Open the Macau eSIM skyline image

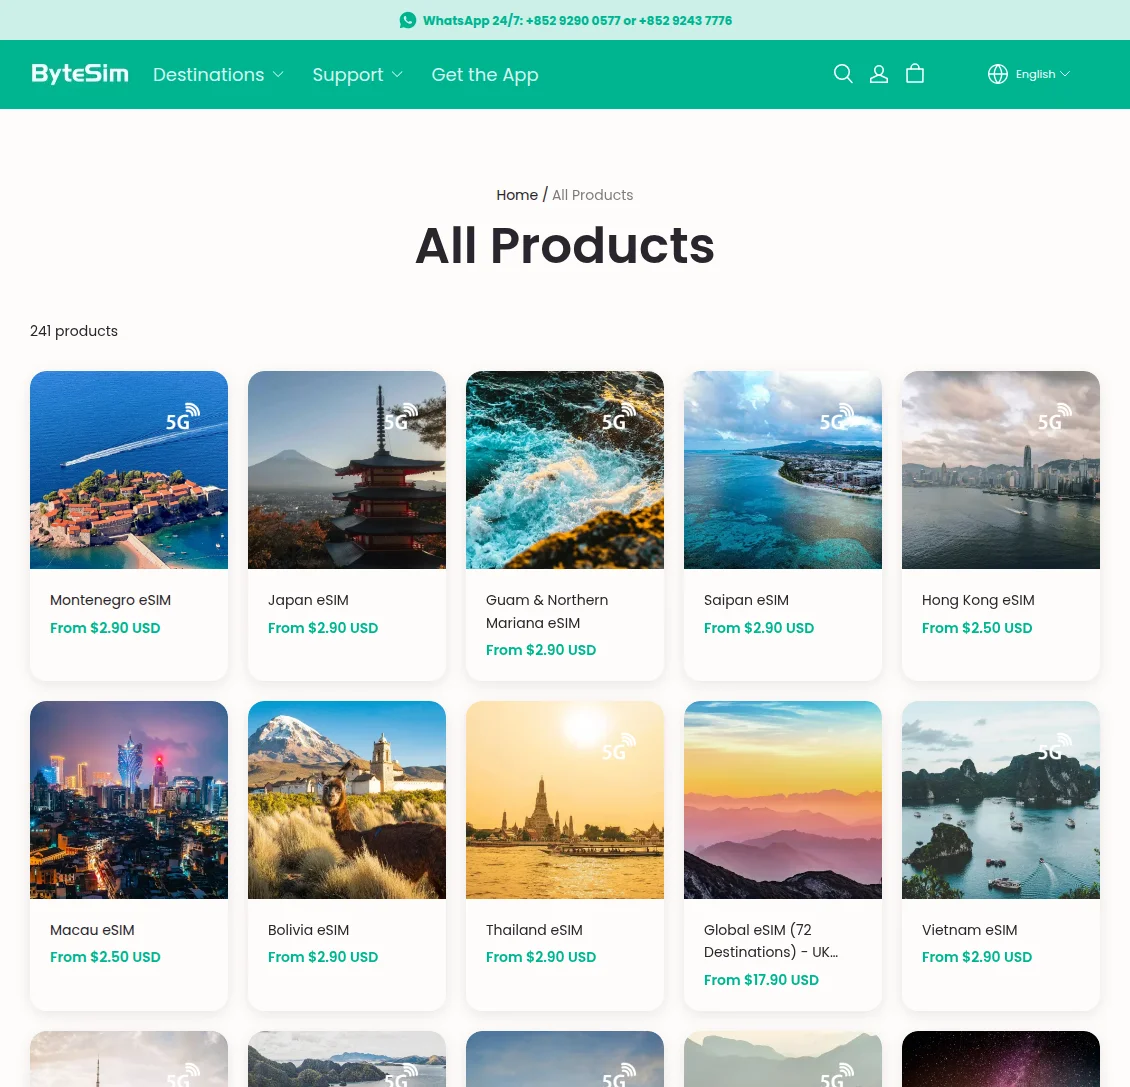(x=129, y=799)
